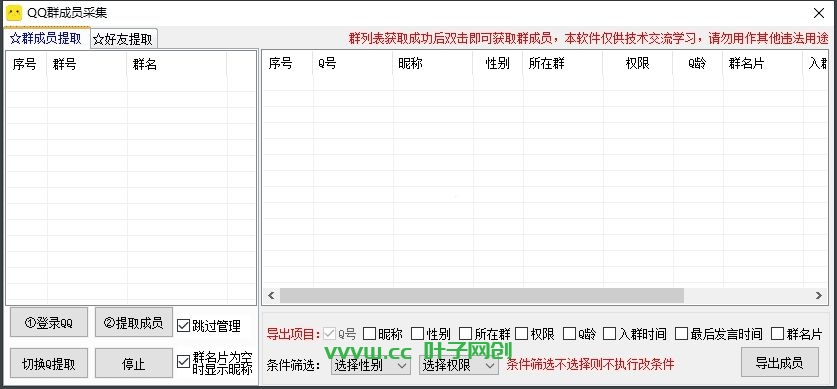This screenshot has height=389, width=837.
Task: Click Q龄 column header in member table
Action: click(x=698, y=63)
